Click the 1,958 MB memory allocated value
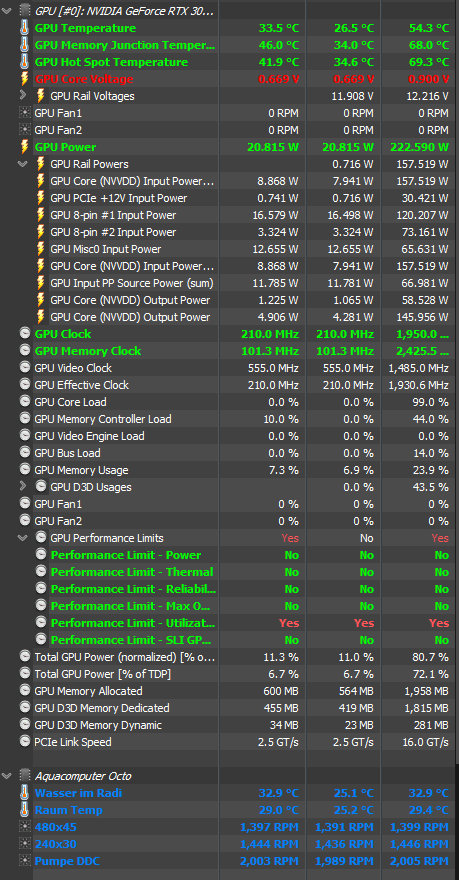The height and width of the screenshot is (880, 459). pyautogui.click(x=426, y=691)
